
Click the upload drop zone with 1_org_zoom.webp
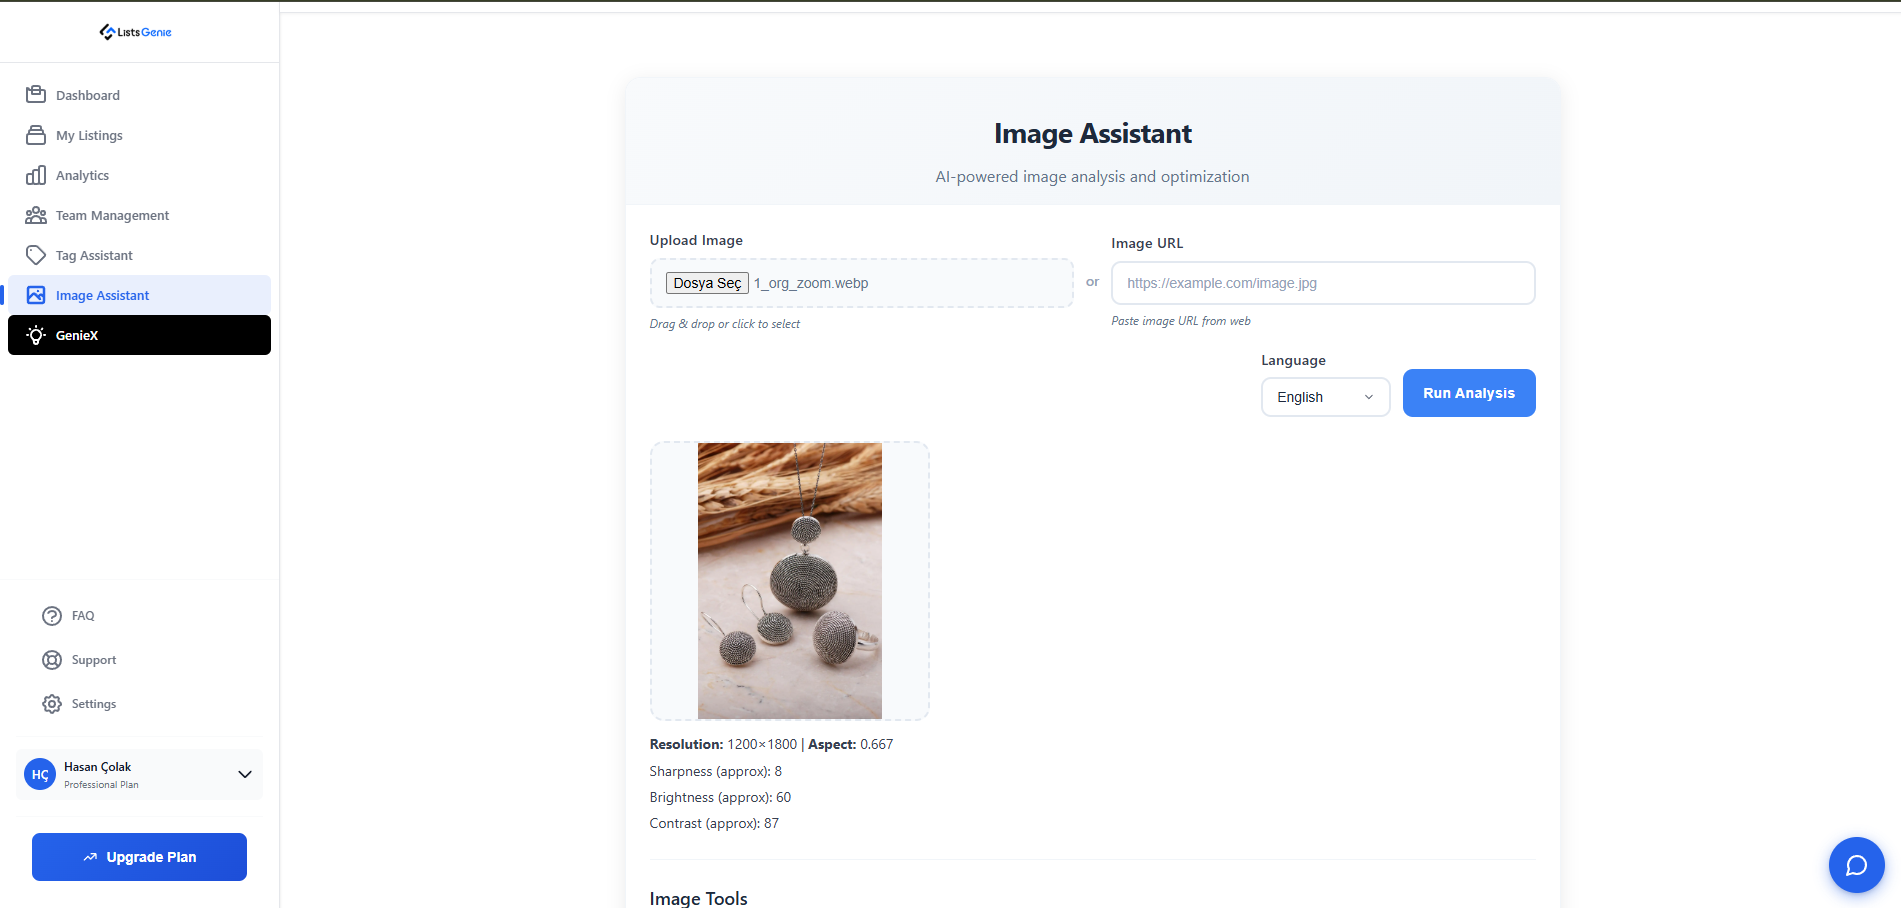tap(861, 283)
